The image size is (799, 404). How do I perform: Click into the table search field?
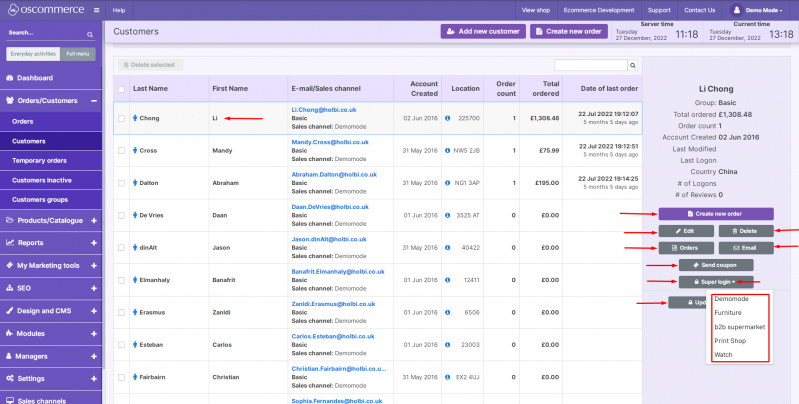pos(590,65)
